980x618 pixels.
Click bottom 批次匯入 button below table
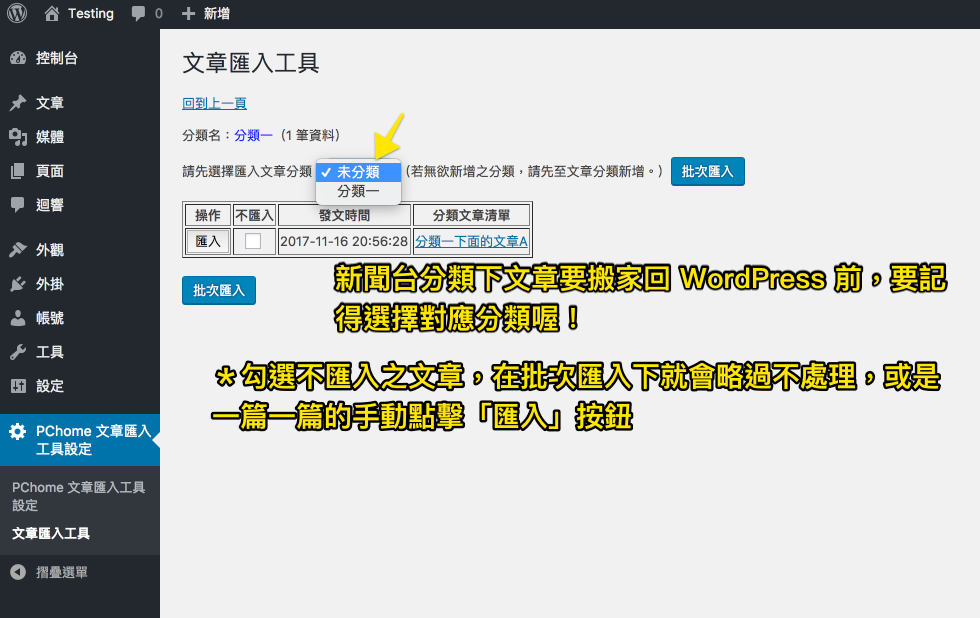click(x=219, y=291)
